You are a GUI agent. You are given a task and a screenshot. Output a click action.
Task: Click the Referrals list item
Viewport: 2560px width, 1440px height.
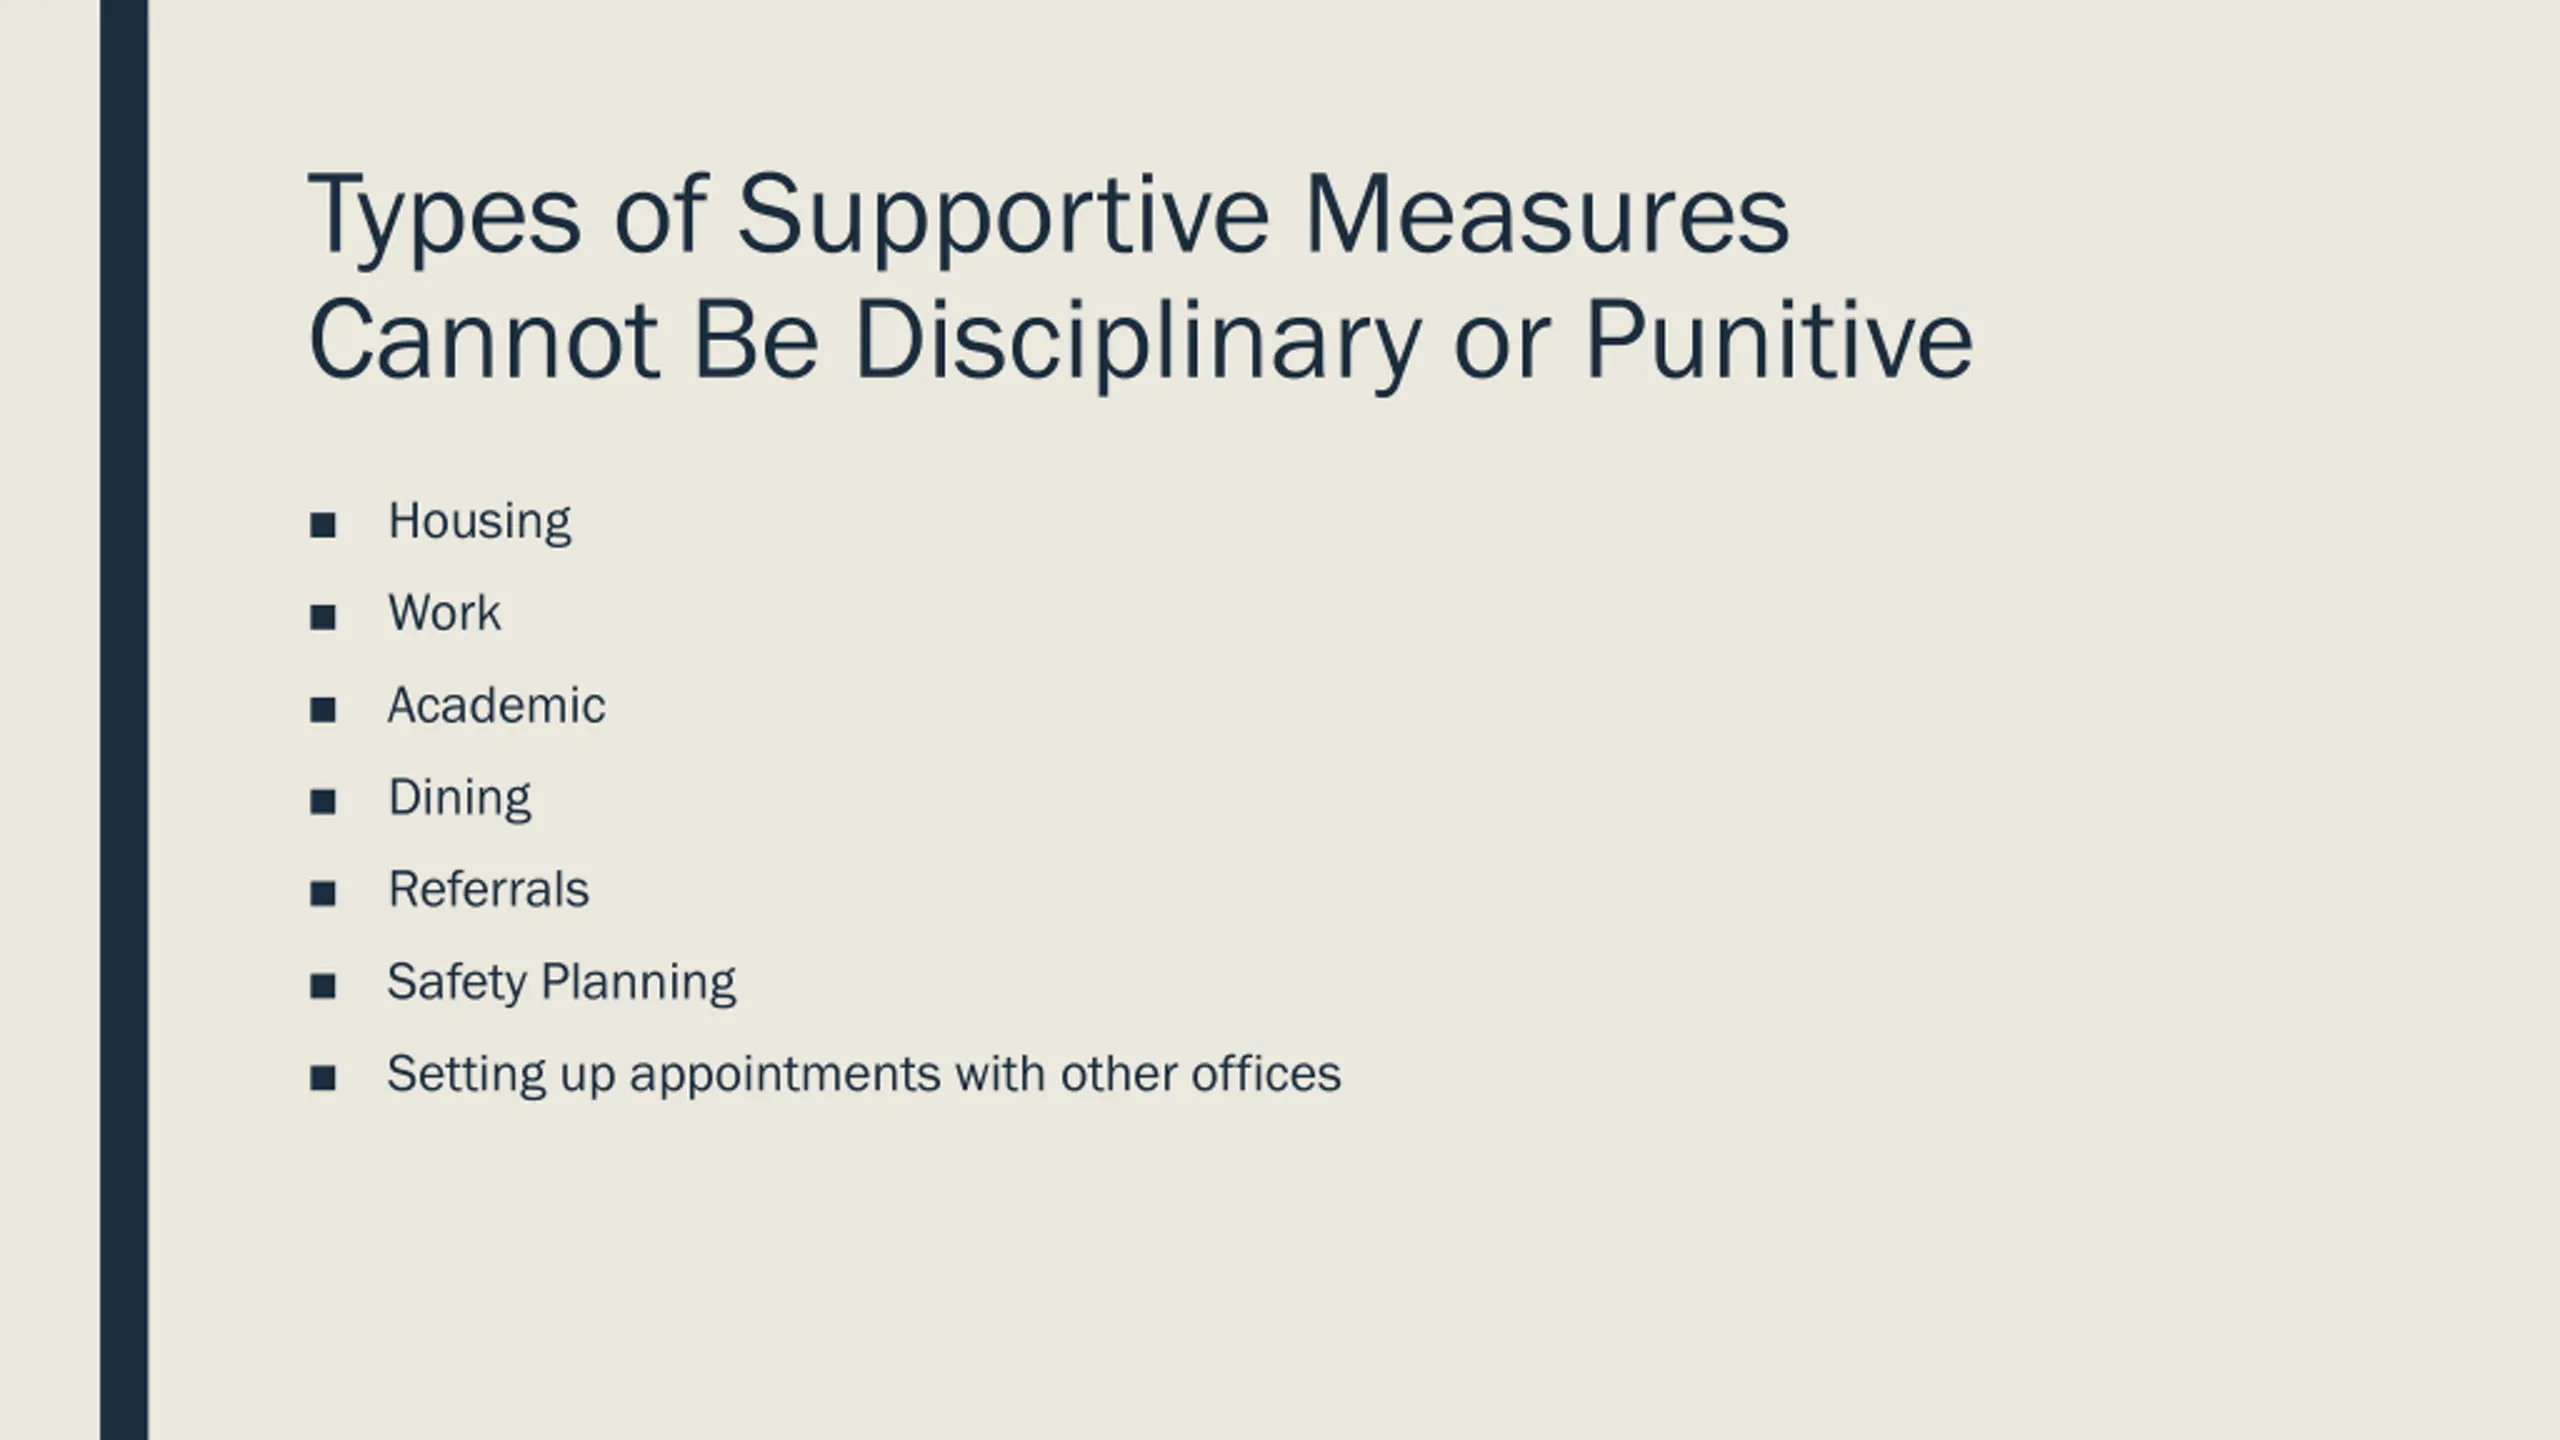click(x=488, y=889)
